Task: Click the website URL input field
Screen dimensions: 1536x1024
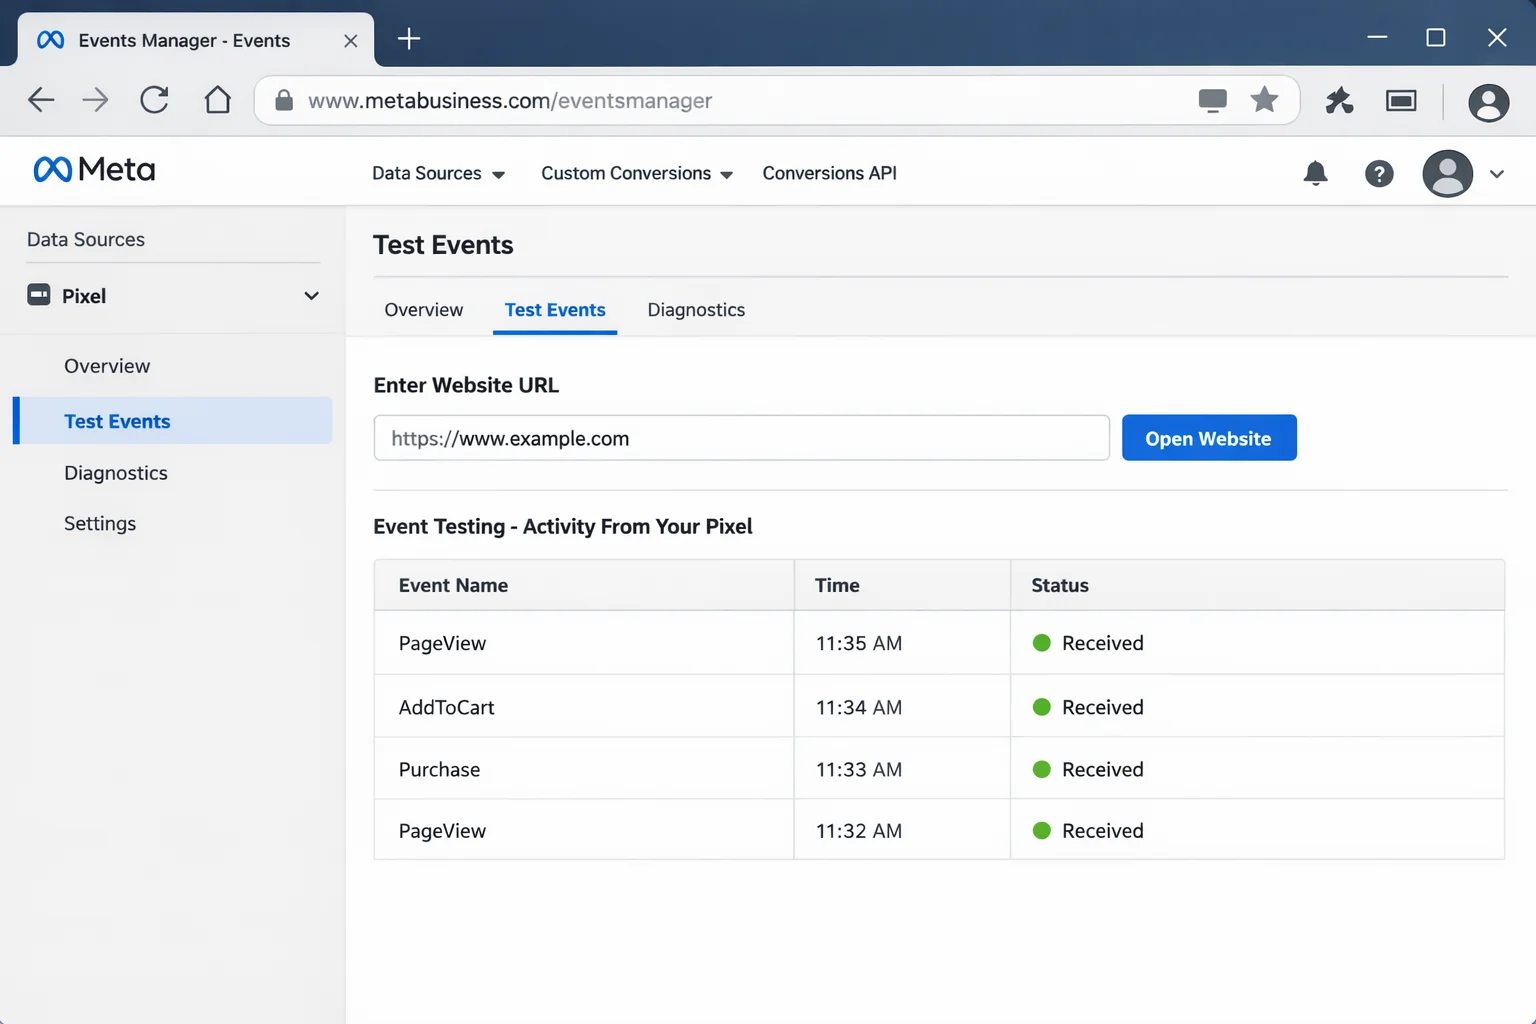Action: 740,438
